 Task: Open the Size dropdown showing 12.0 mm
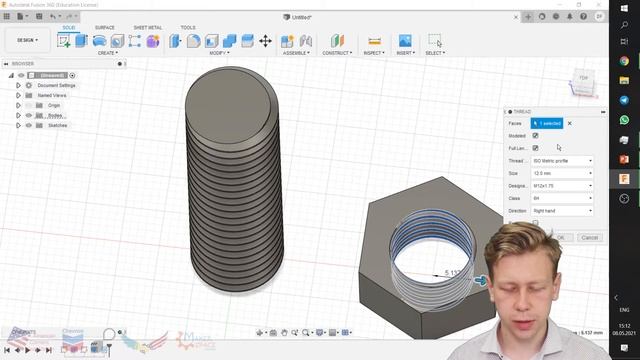point(562,173)
